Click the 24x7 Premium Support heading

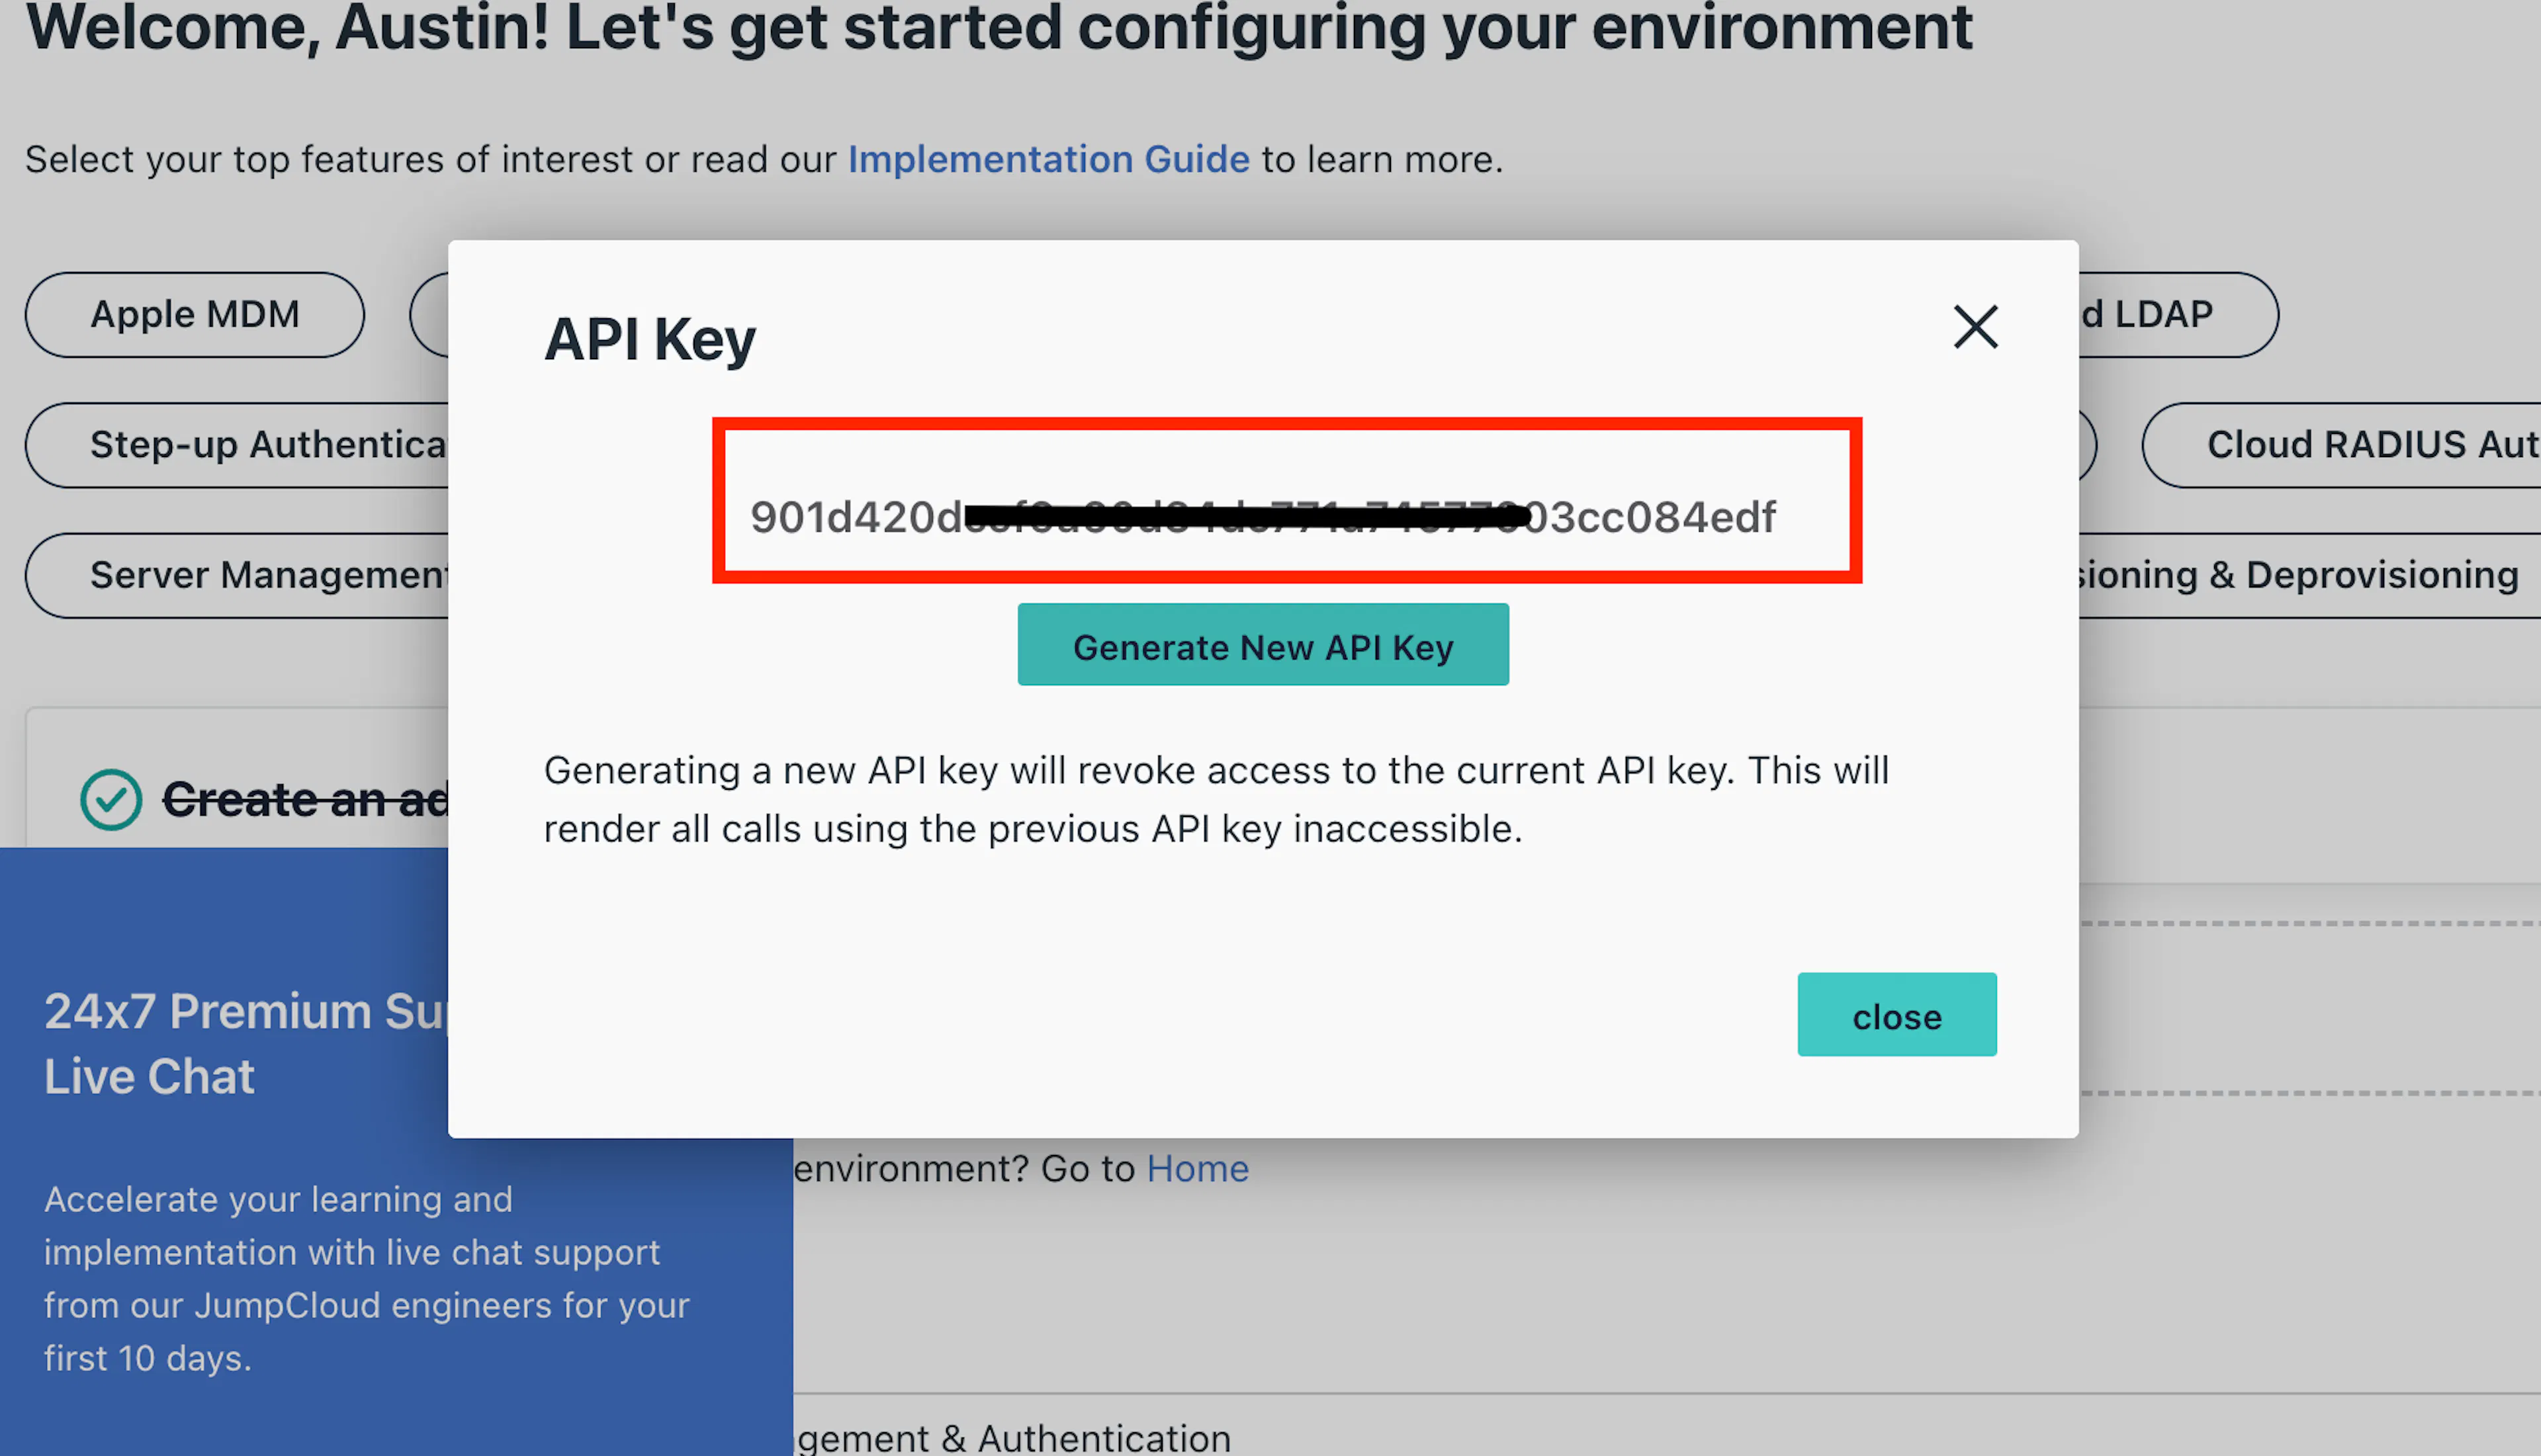click(246, 1043)
